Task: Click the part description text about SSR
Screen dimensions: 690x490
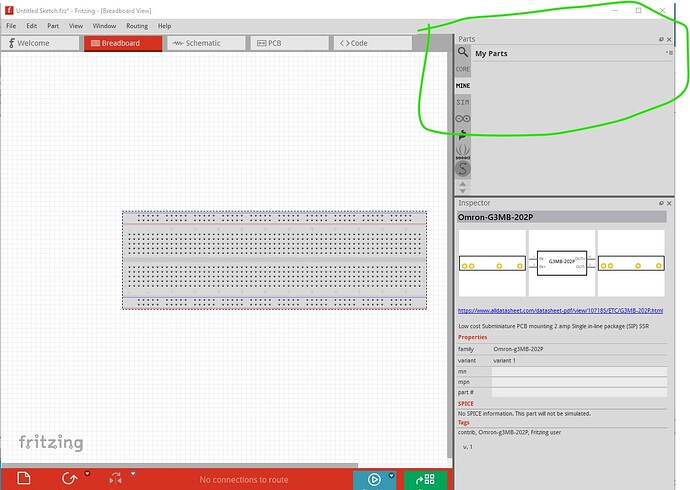Action: click(x=554, y=326)
